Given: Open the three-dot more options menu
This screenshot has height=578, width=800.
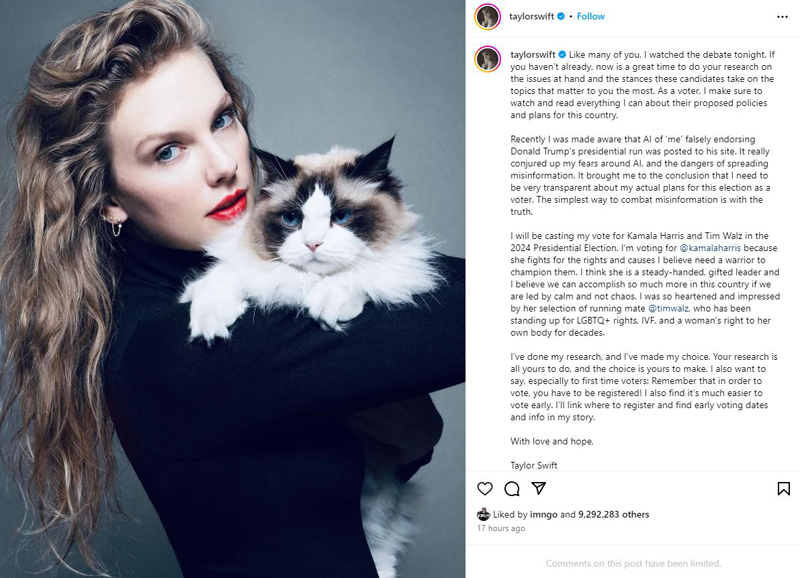Looking at the screenshot, I should pos(782,17).
